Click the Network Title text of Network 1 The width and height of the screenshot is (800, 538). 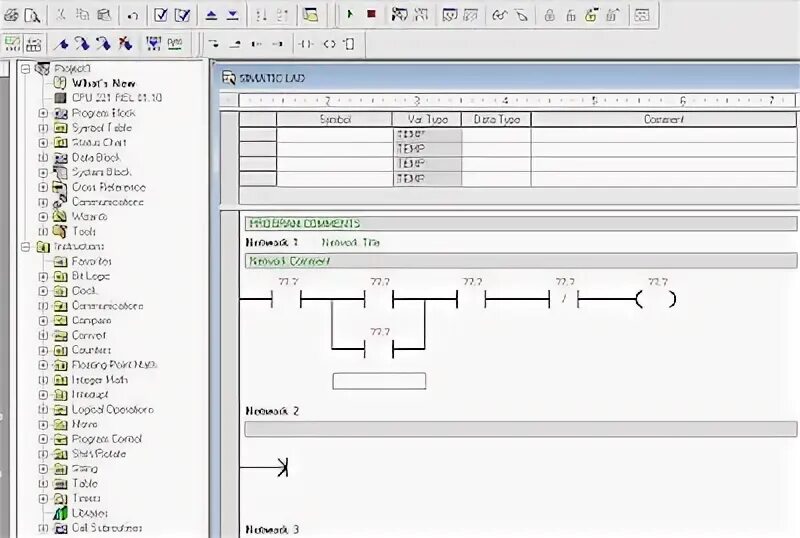(351, 242)
